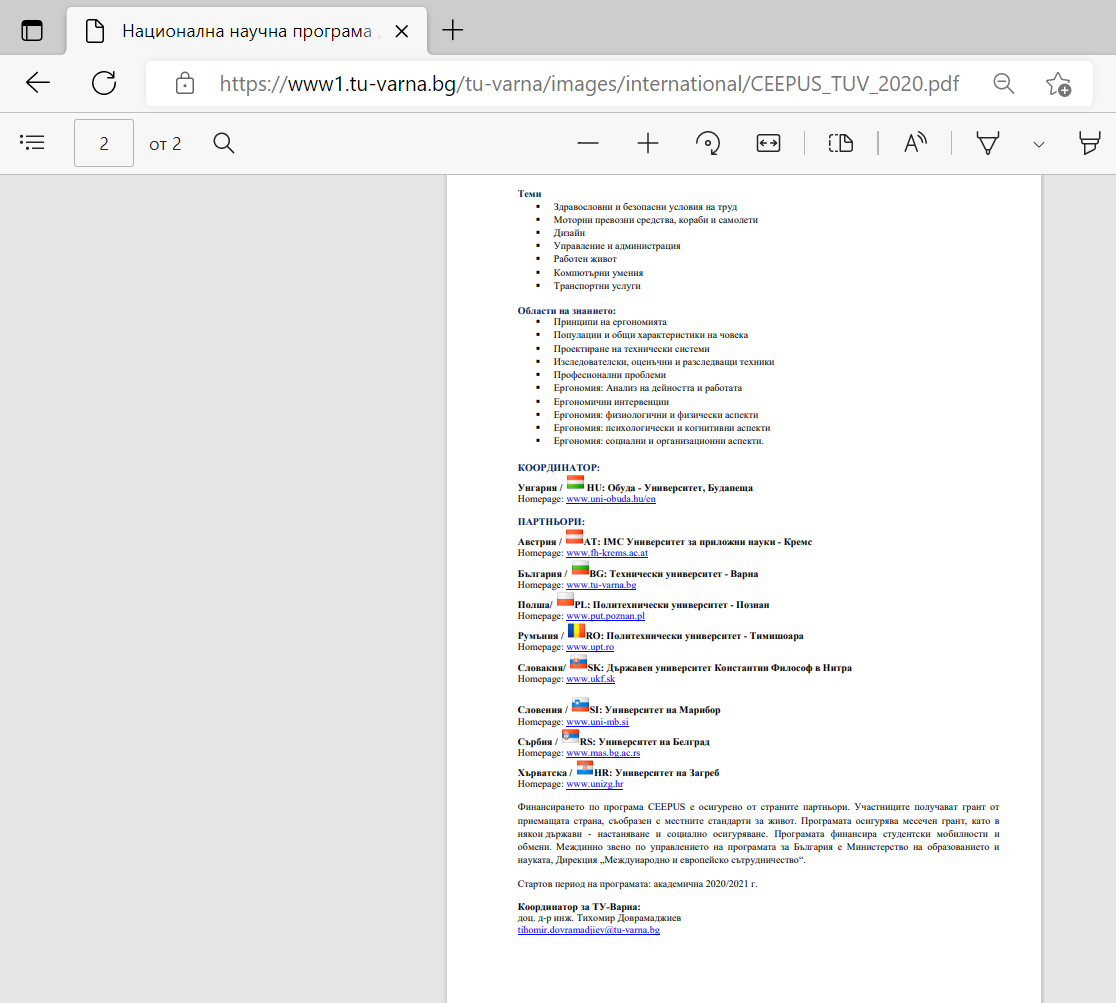Go back to the previous page
This screenshot has height=1003, width=1116.
[x=38, y=83]
